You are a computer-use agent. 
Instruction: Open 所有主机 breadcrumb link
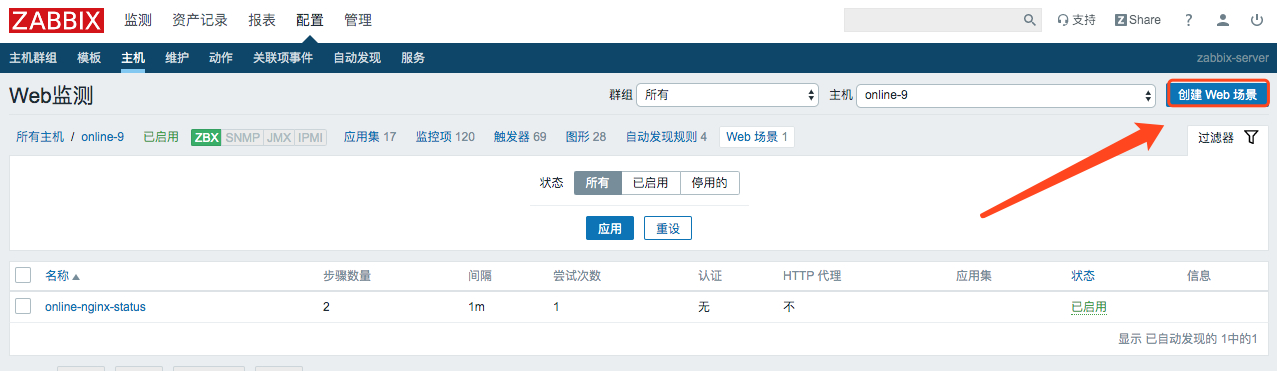[40, 137]
